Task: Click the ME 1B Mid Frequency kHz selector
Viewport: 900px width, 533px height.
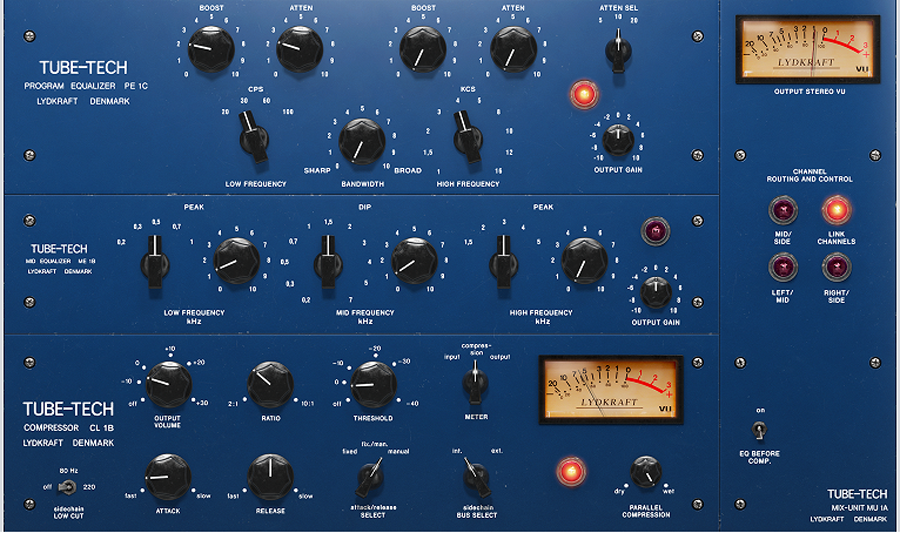Action: click(x=328, y=262)
